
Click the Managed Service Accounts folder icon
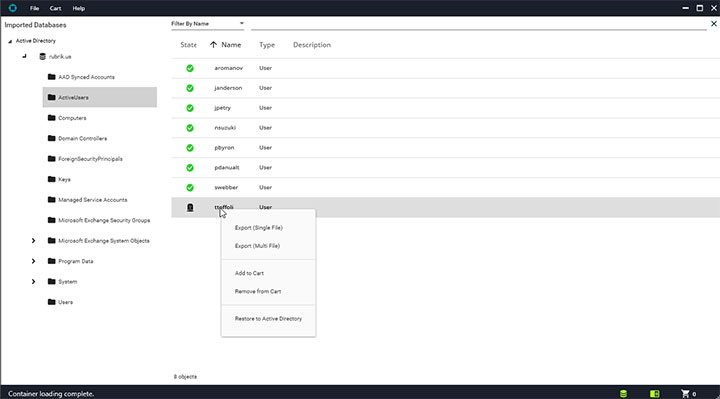(51, 199)
